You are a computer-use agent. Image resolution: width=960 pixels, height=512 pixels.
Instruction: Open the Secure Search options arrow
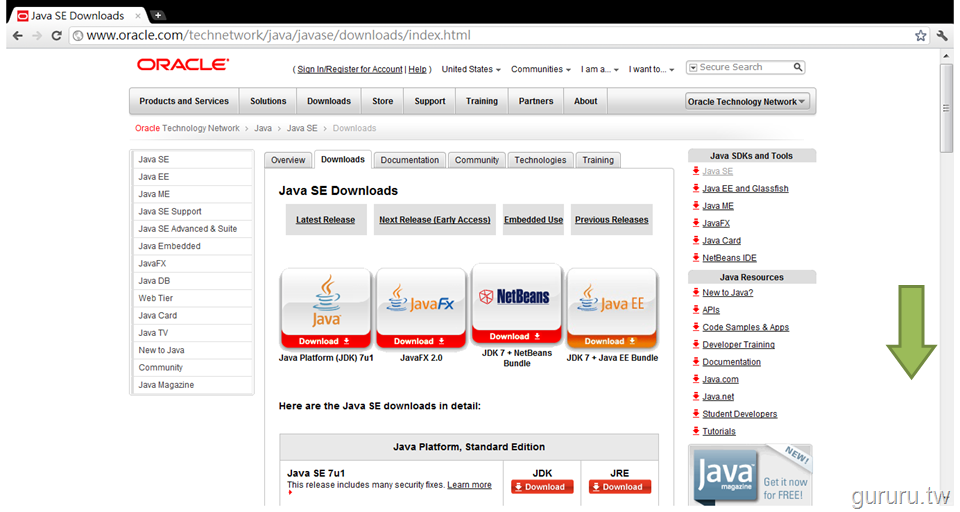click(x=693, y=67)
